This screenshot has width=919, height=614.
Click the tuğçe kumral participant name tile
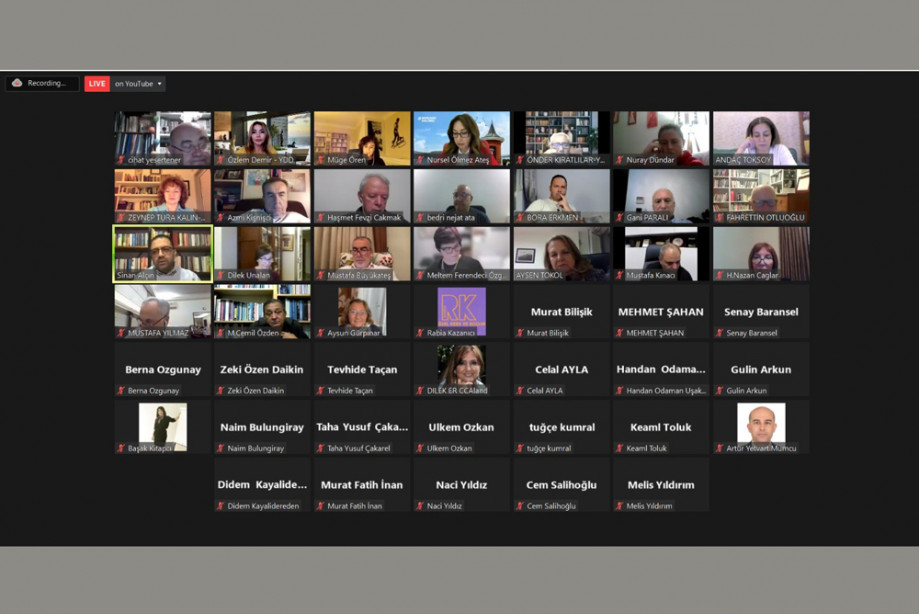pos(561,427)
